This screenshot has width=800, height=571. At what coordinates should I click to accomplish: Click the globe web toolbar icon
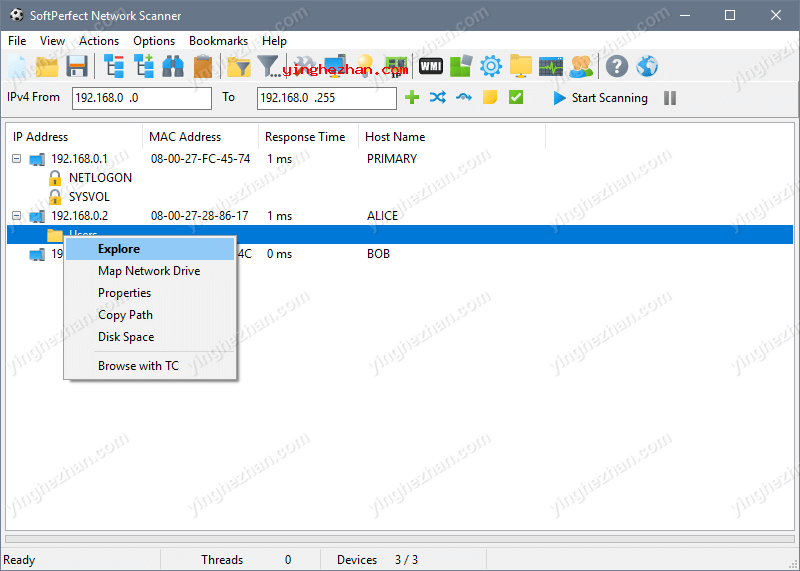(647, 66)
